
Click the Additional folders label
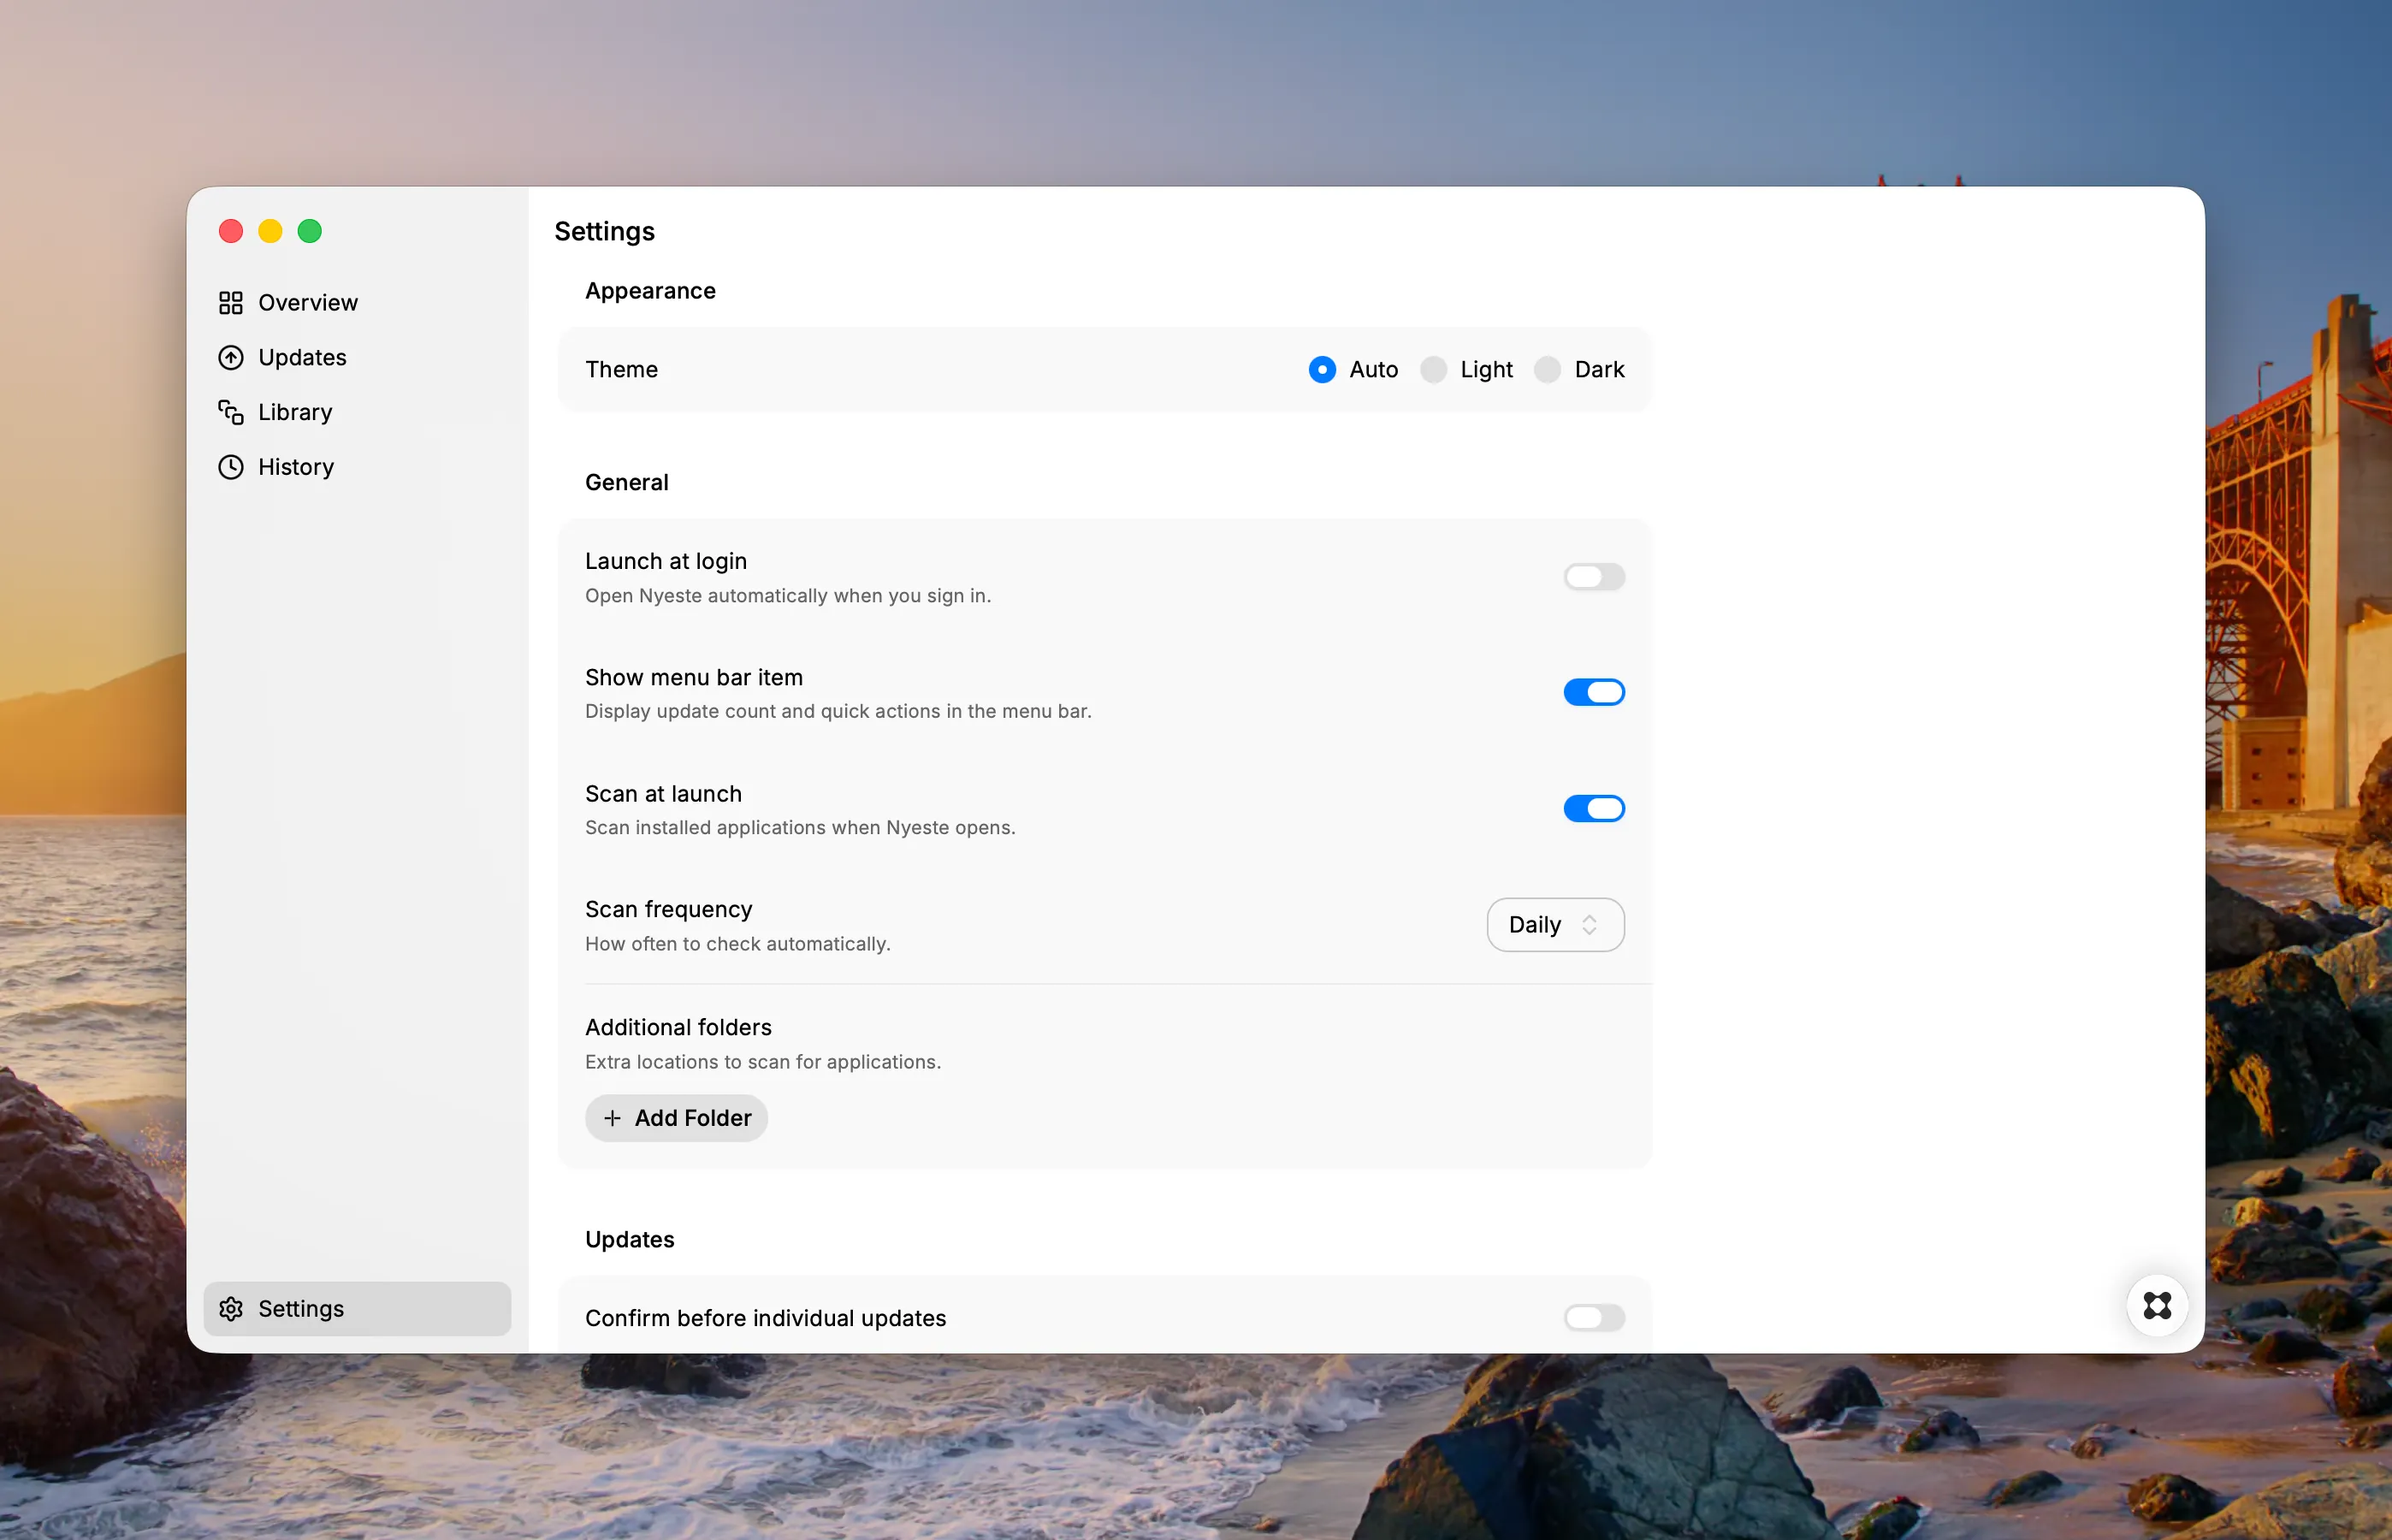(x=678, y=1028)
